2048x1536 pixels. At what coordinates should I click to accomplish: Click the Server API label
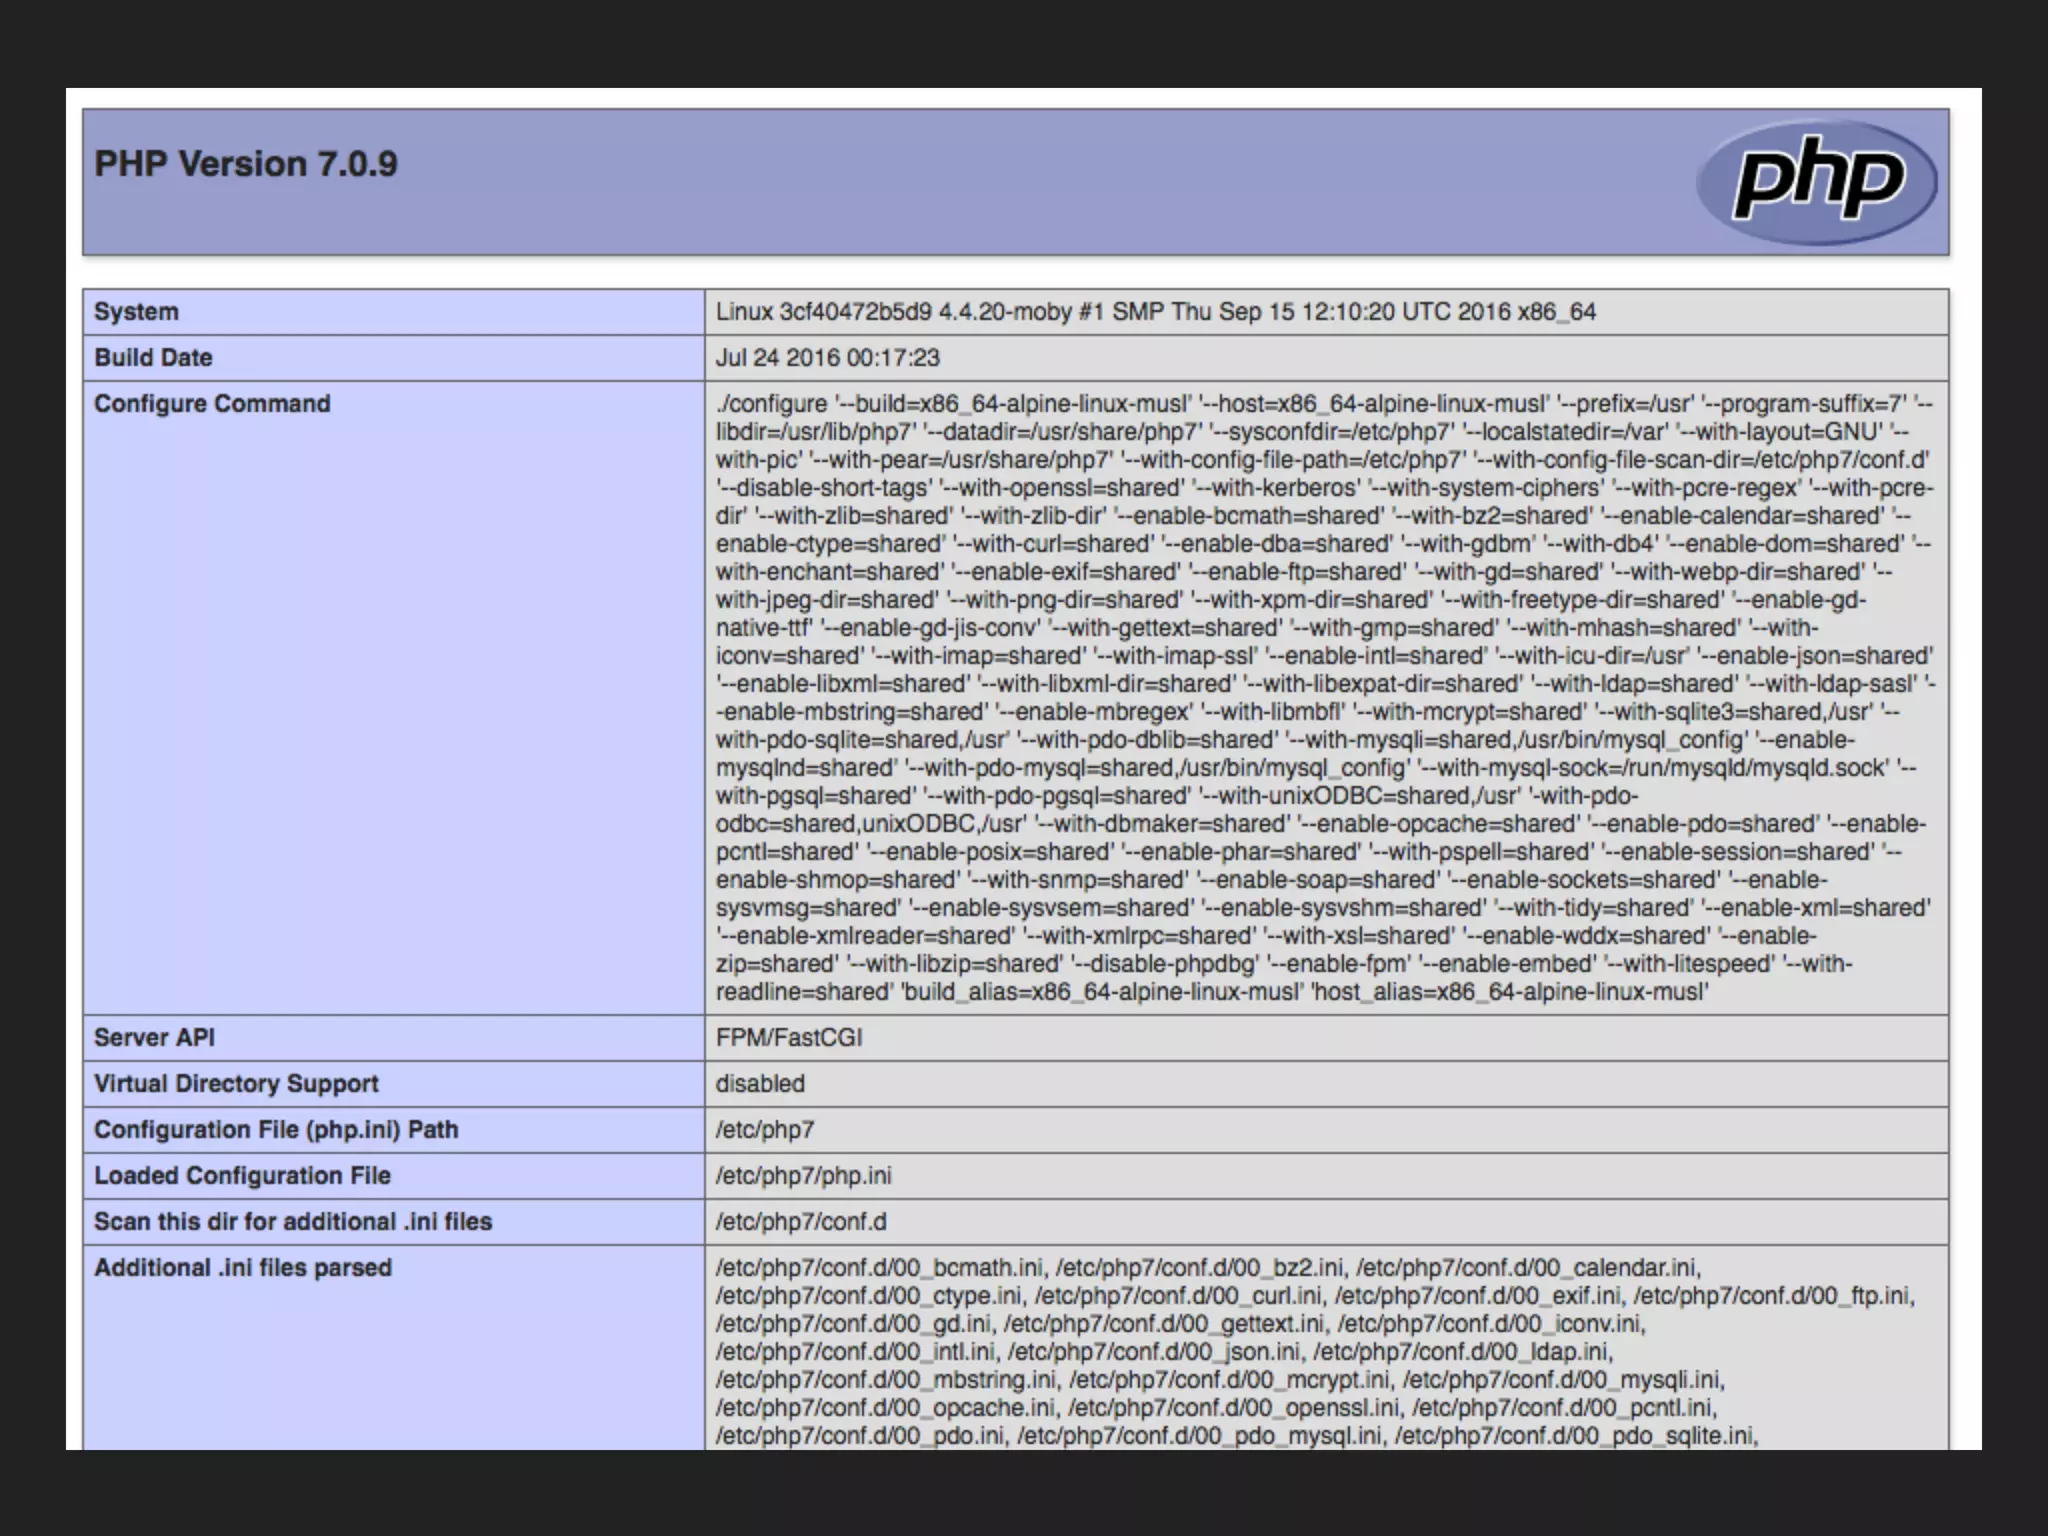click(154, 1038)
